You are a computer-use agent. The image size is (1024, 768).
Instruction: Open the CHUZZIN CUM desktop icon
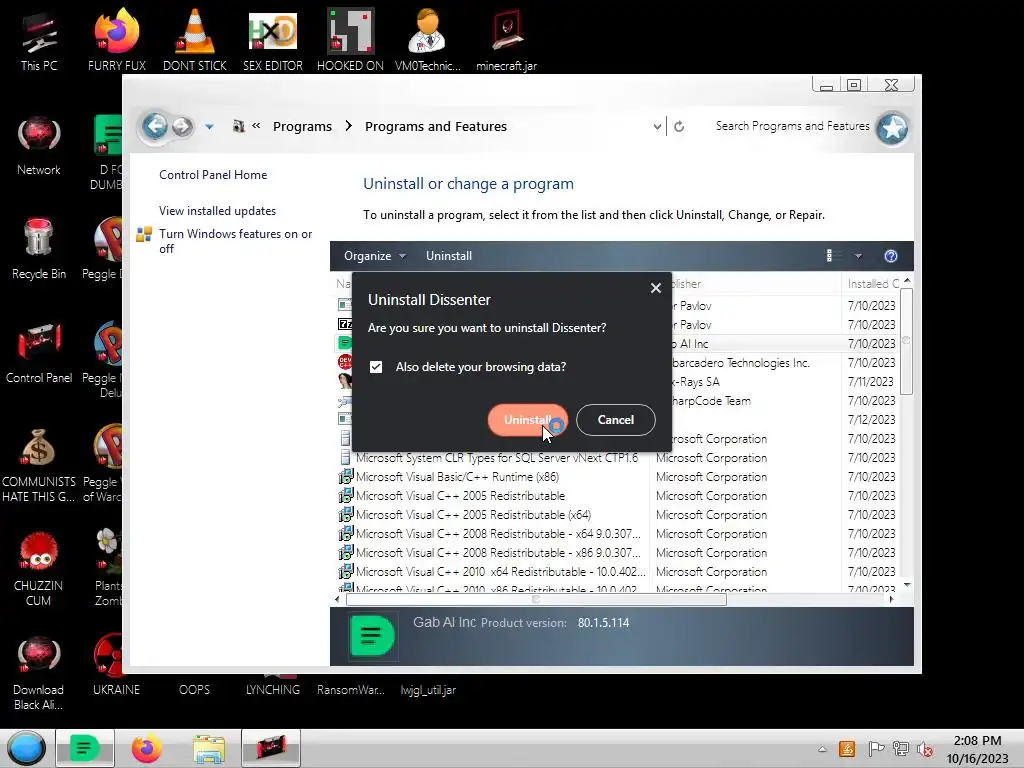click(39, 568)
